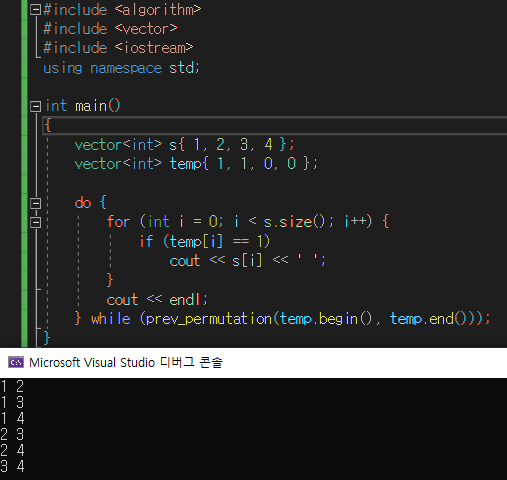Collapse the do-while block fold marker
This screenshot has width=507, height=480.
point(35,203)
